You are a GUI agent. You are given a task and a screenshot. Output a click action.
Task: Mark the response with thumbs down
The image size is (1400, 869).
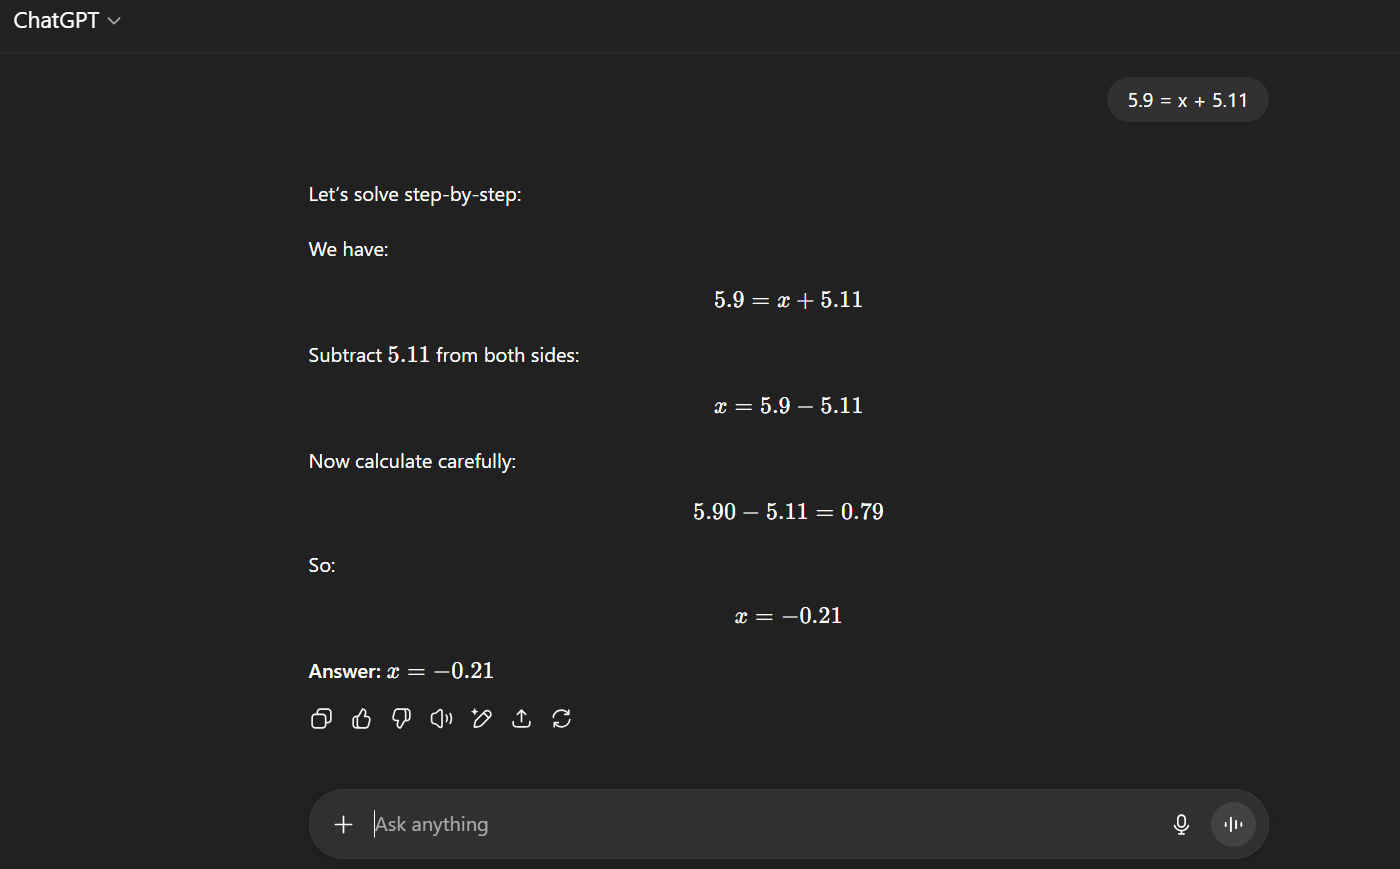tap(401, 719)
